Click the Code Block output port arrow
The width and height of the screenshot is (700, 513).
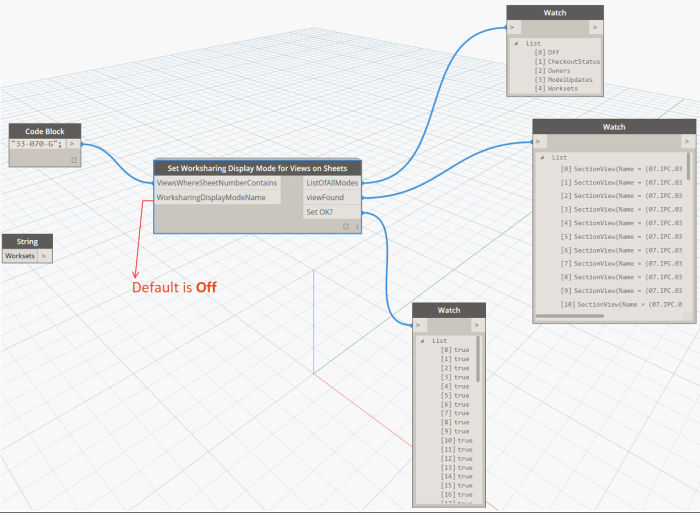73,144
